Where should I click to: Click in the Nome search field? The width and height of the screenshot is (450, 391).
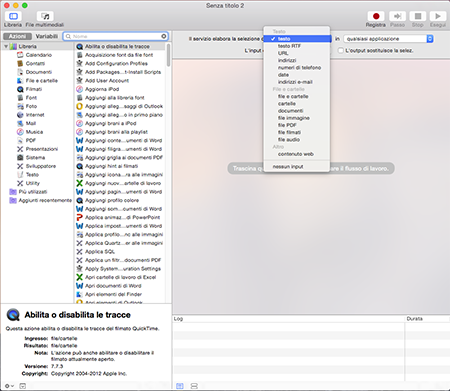coord(115,36)
